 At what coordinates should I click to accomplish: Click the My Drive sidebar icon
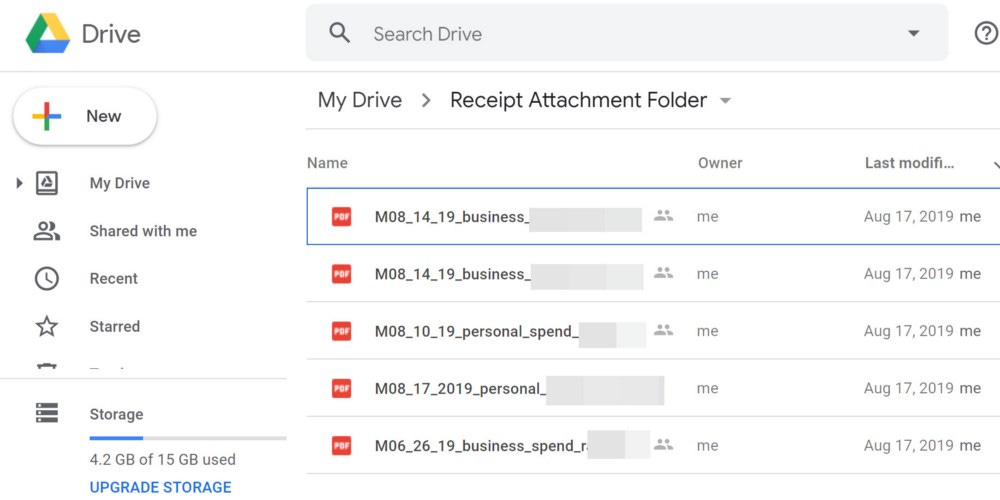tap(47, 183)
